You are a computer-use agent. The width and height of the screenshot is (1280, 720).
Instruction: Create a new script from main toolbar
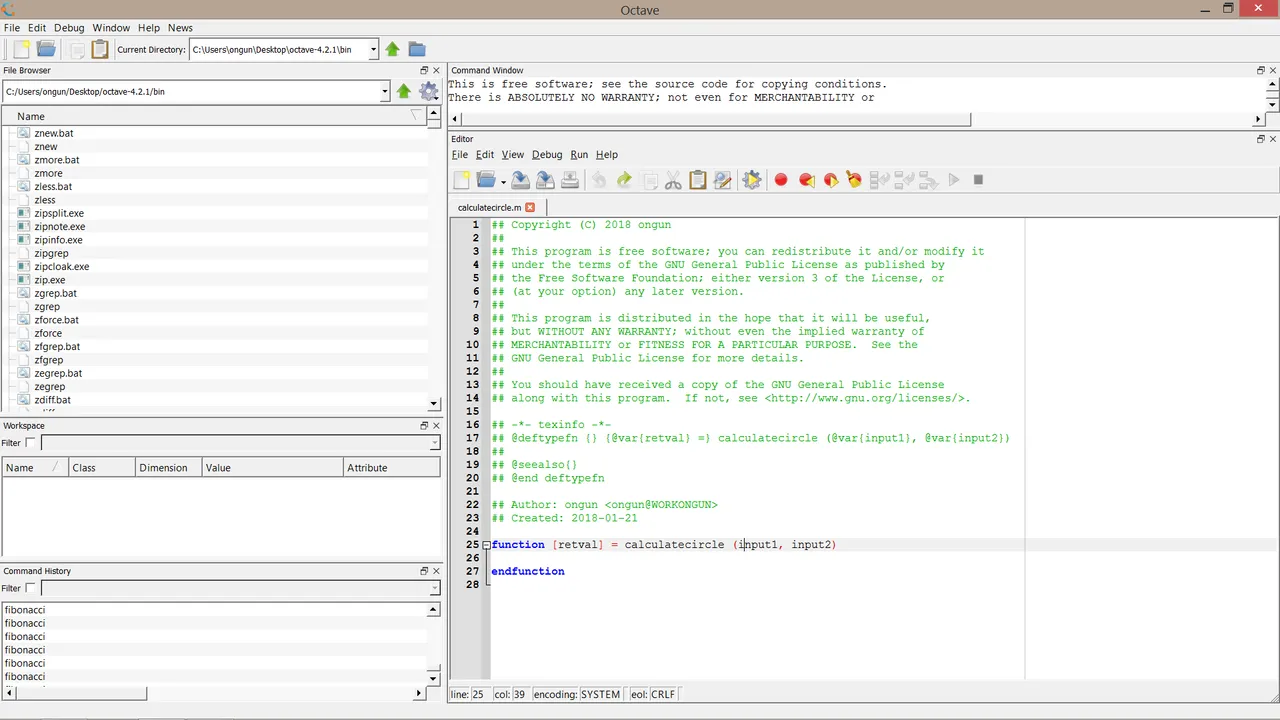pyautogui.click(x=21, y=49)
